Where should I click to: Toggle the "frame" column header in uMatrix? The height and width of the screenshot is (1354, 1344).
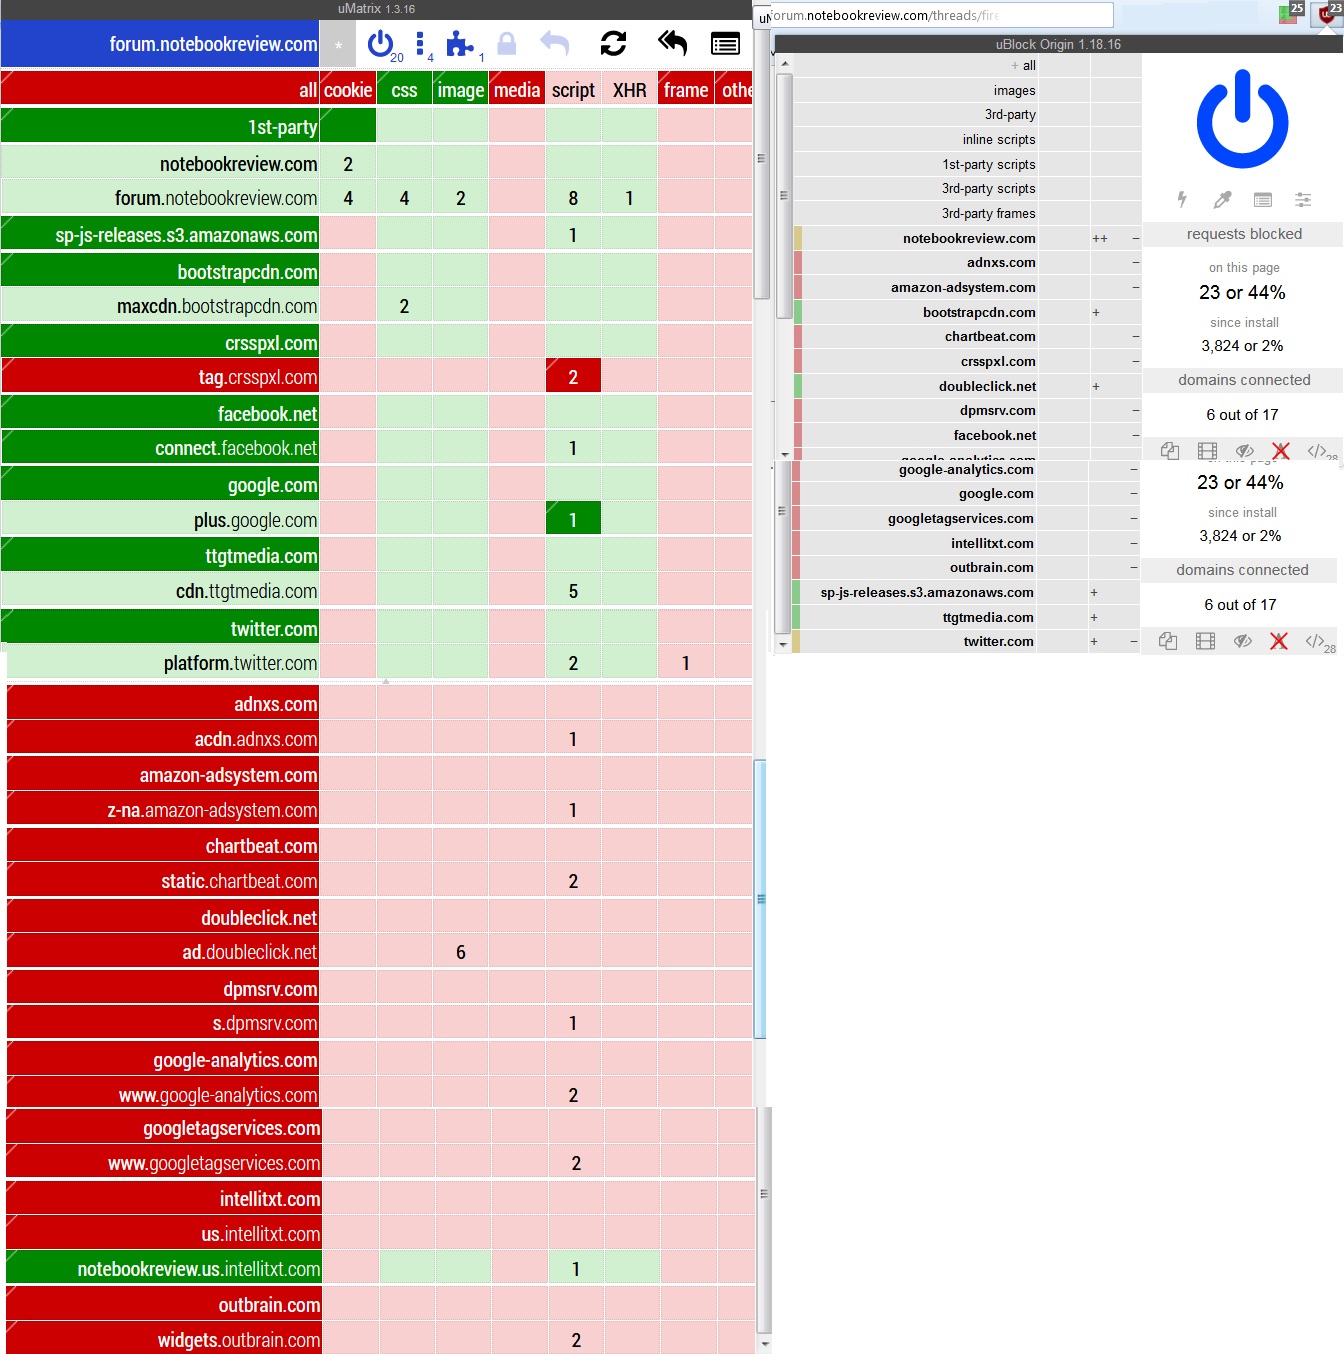coord(686,90)
